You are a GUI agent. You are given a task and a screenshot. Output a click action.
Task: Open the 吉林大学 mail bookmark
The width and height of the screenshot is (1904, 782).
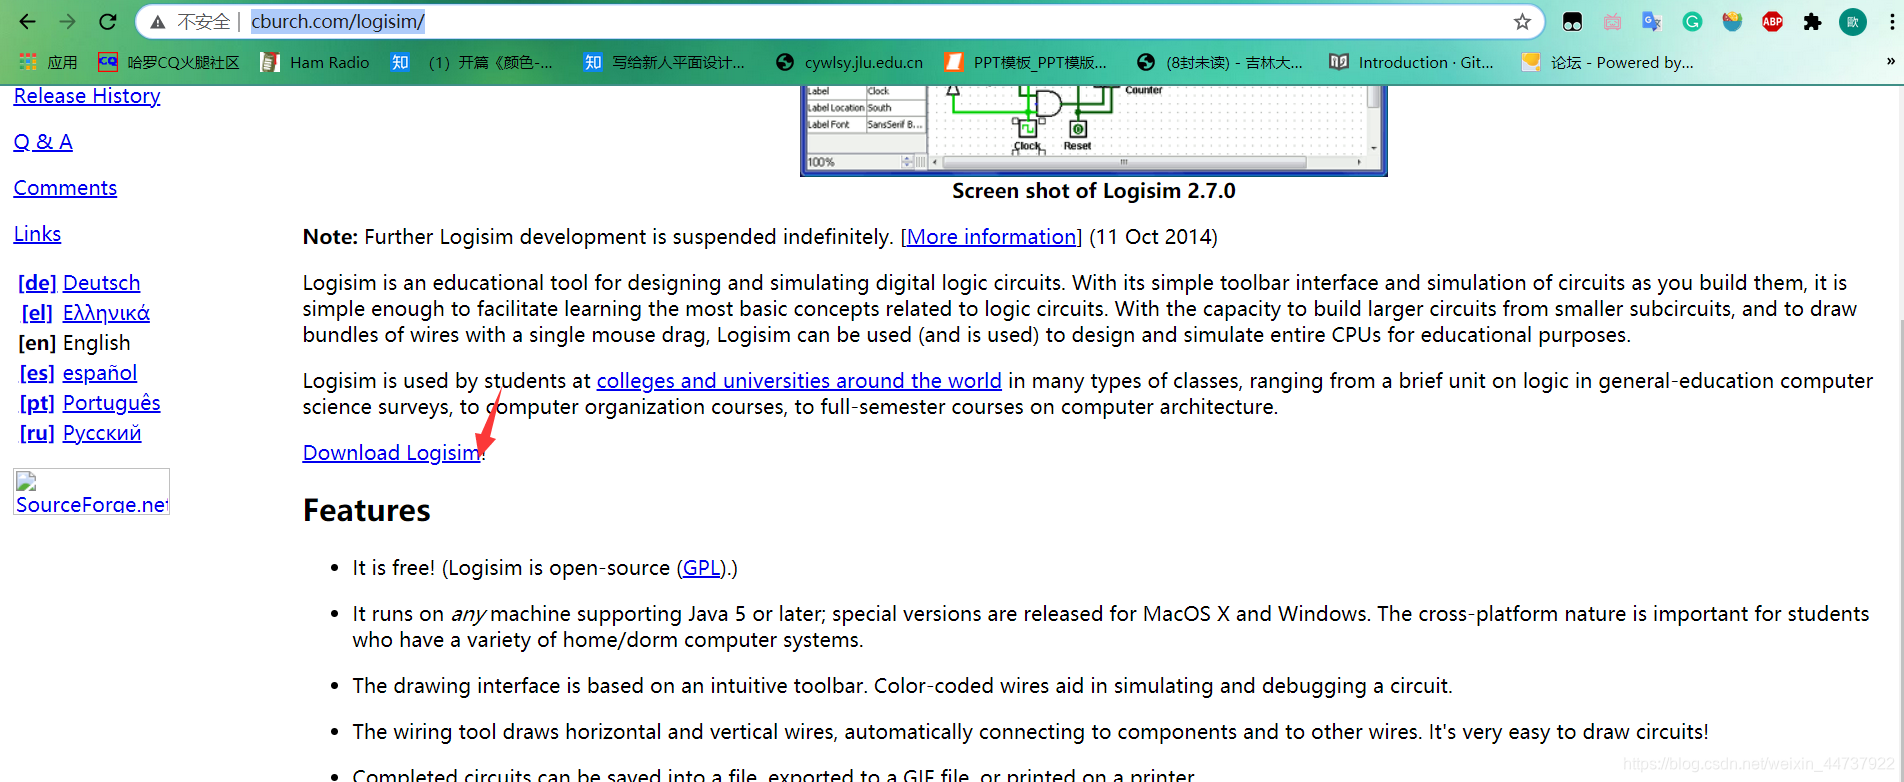tap(1220, 62)
